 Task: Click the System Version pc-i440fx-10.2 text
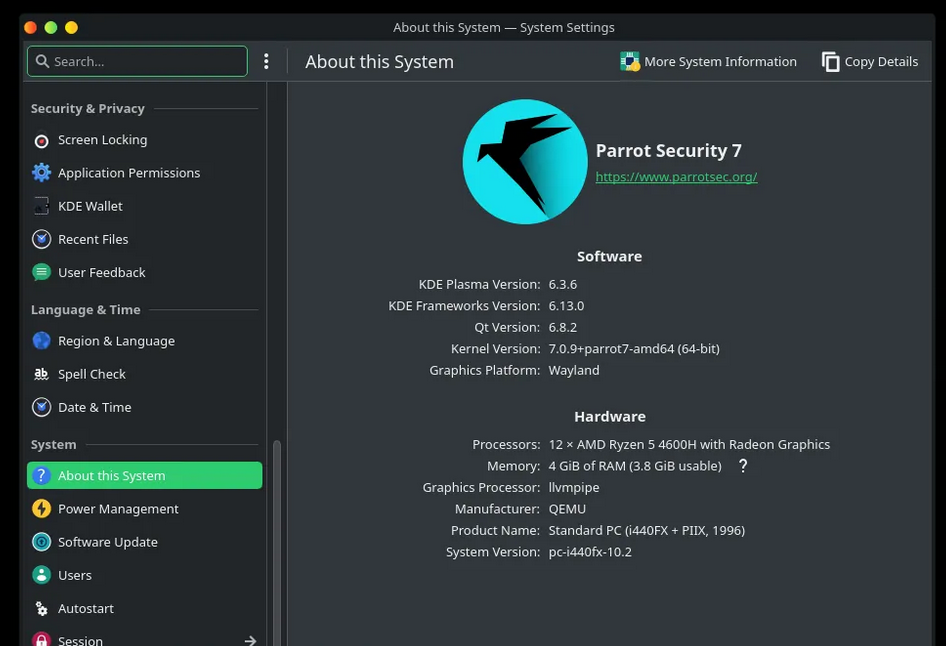590,552
